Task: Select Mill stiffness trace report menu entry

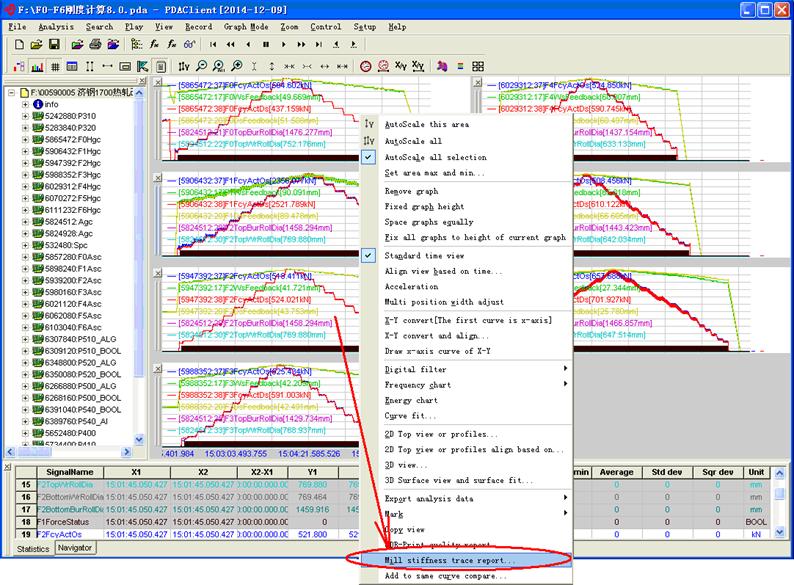Action: pos(466,560)
